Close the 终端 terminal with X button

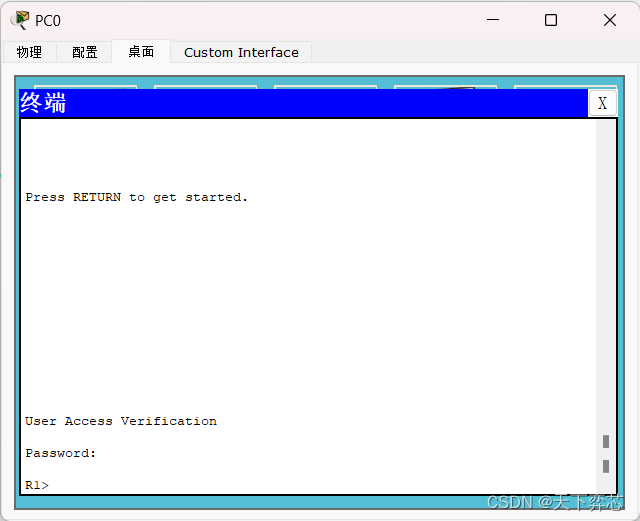coord(602,103)
